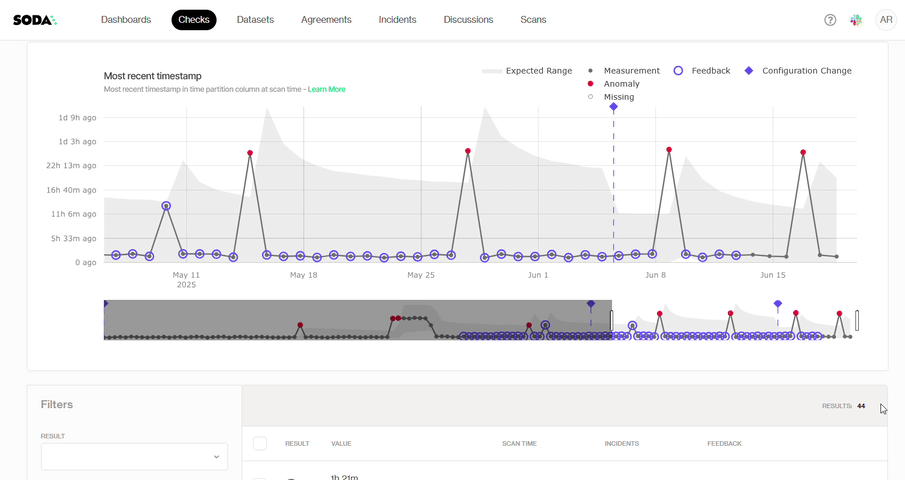Click the Scan Time column header
This screenshot has height=480, width=905.
pyautogui.click(x=519, y=443)
